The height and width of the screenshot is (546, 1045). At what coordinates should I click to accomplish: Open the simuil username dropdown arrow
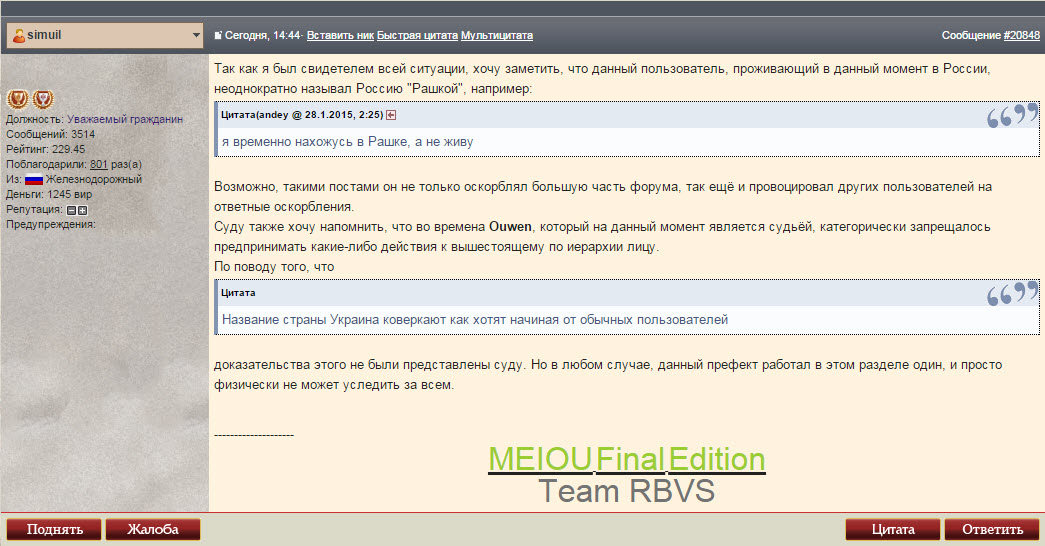[196, 35]
